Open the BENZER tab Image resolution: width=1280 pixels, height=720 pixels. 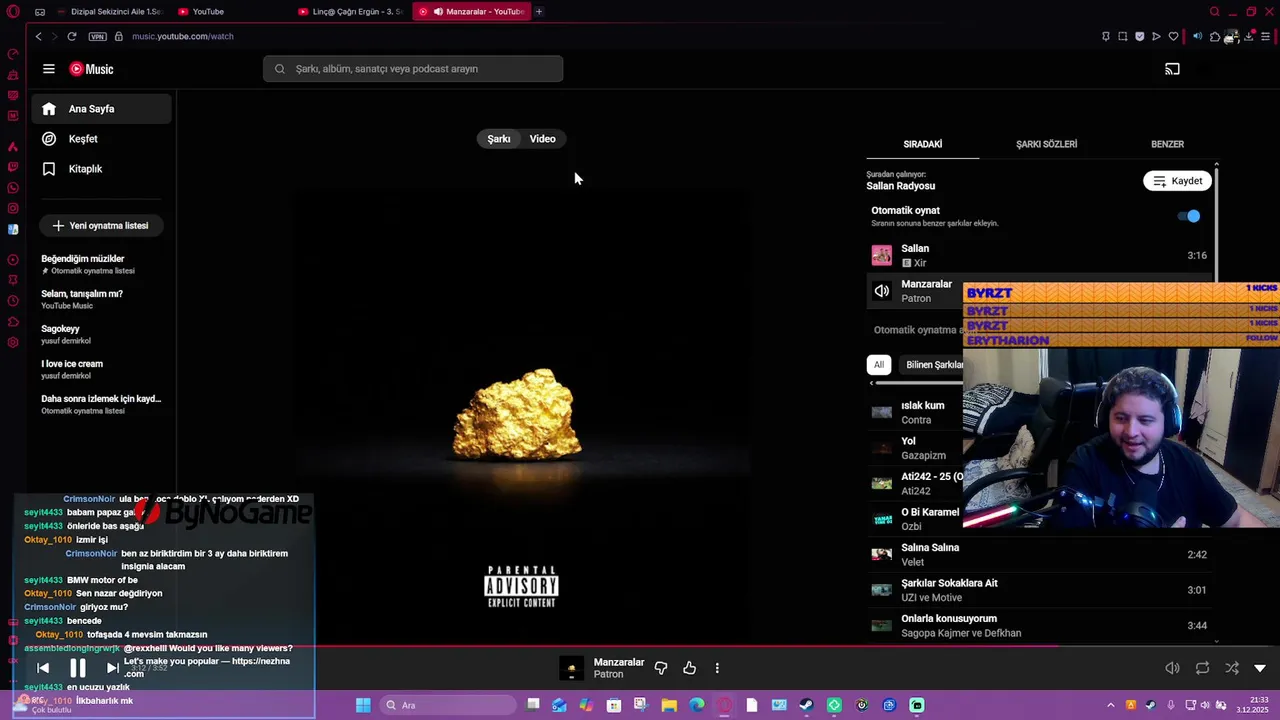(1167, 144)
